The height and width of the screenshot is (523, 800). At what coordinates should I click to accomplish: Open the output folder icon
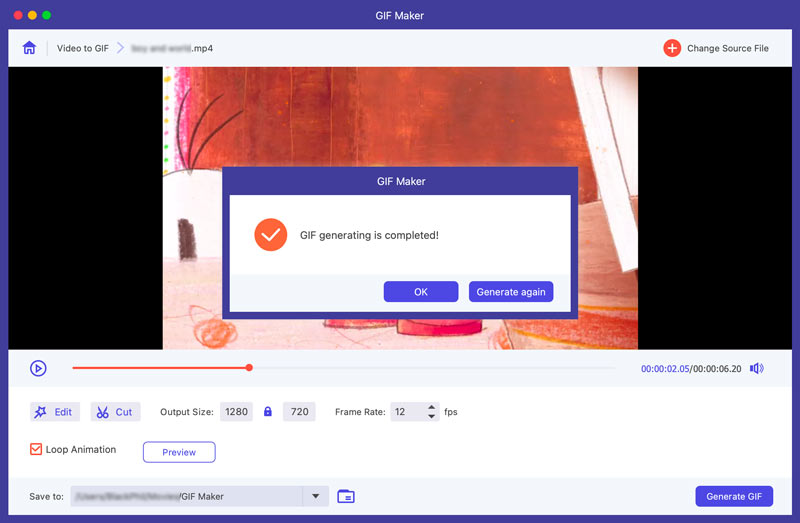pos(346,496)
